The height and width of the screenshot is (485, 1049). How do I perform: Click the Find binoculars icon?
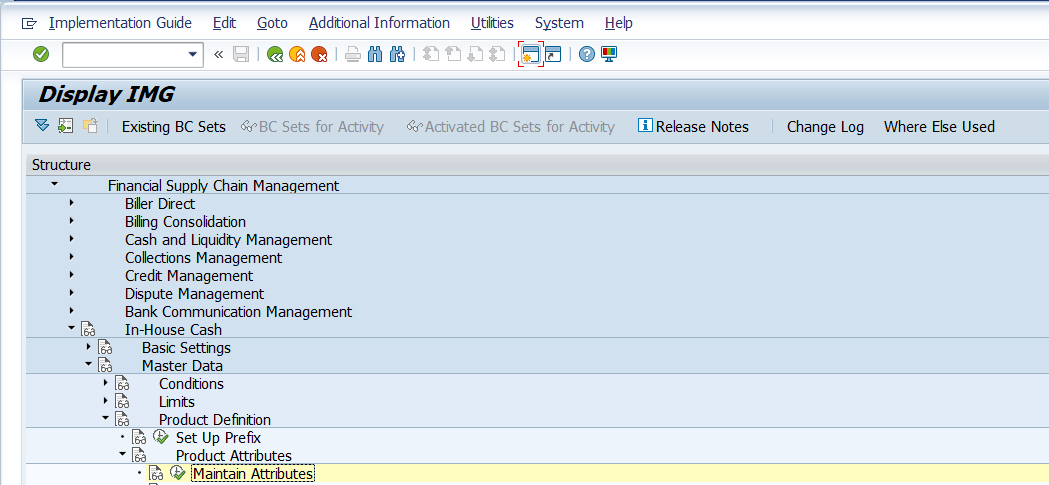pos(375,55)
